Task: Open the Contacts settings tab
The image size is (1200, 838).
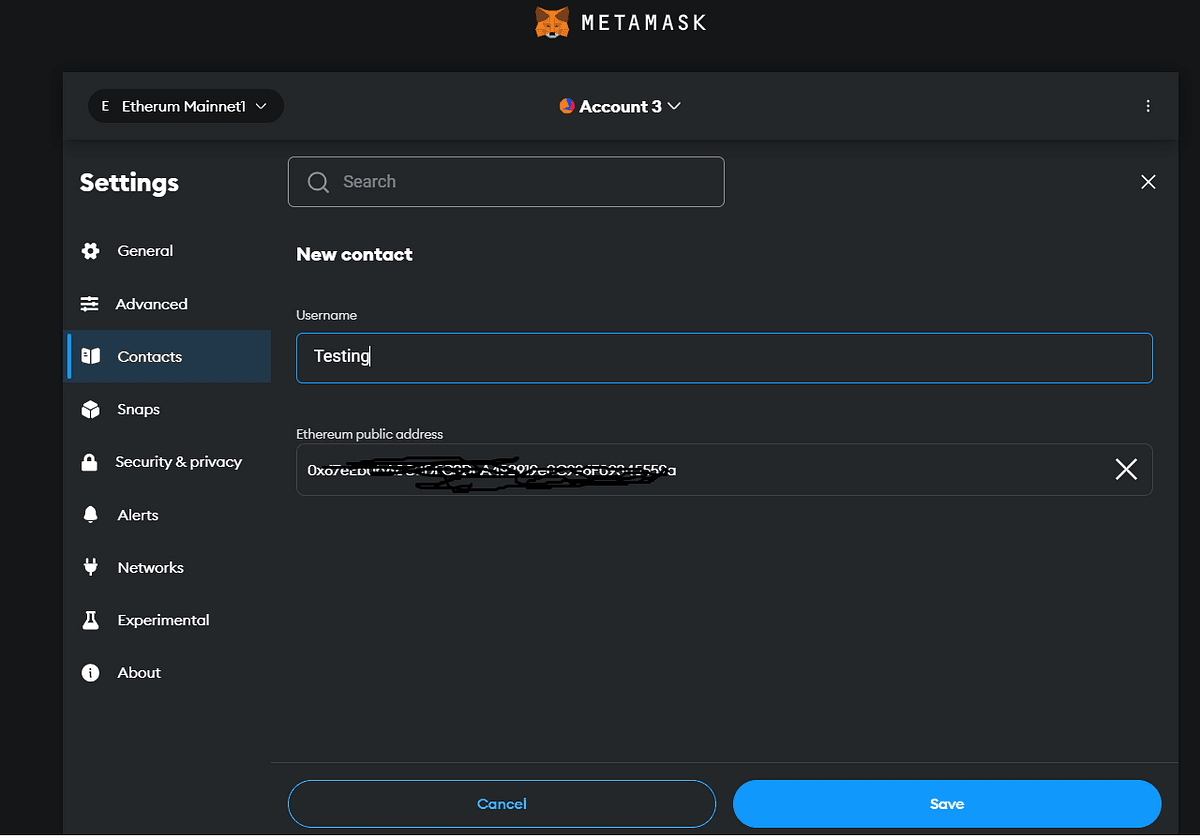Action: [149, 357]
